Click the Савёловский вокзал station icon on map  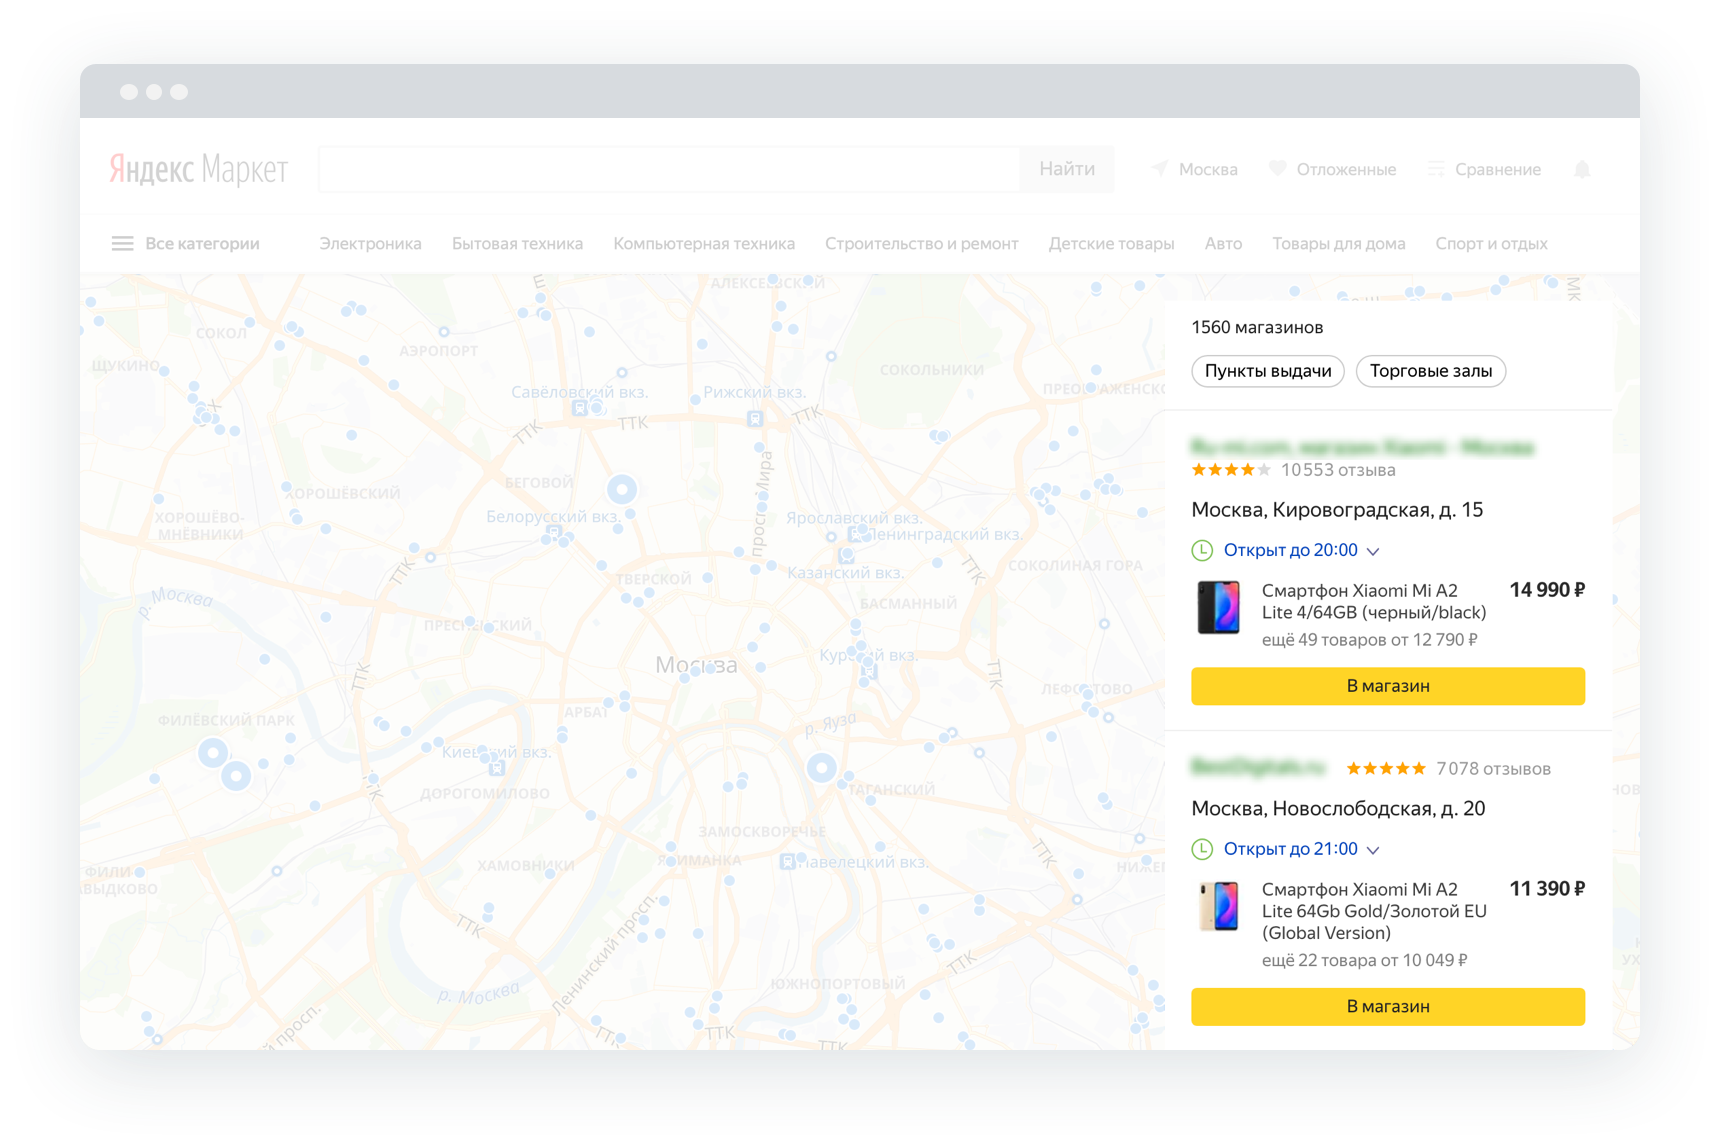pos(579,408)
